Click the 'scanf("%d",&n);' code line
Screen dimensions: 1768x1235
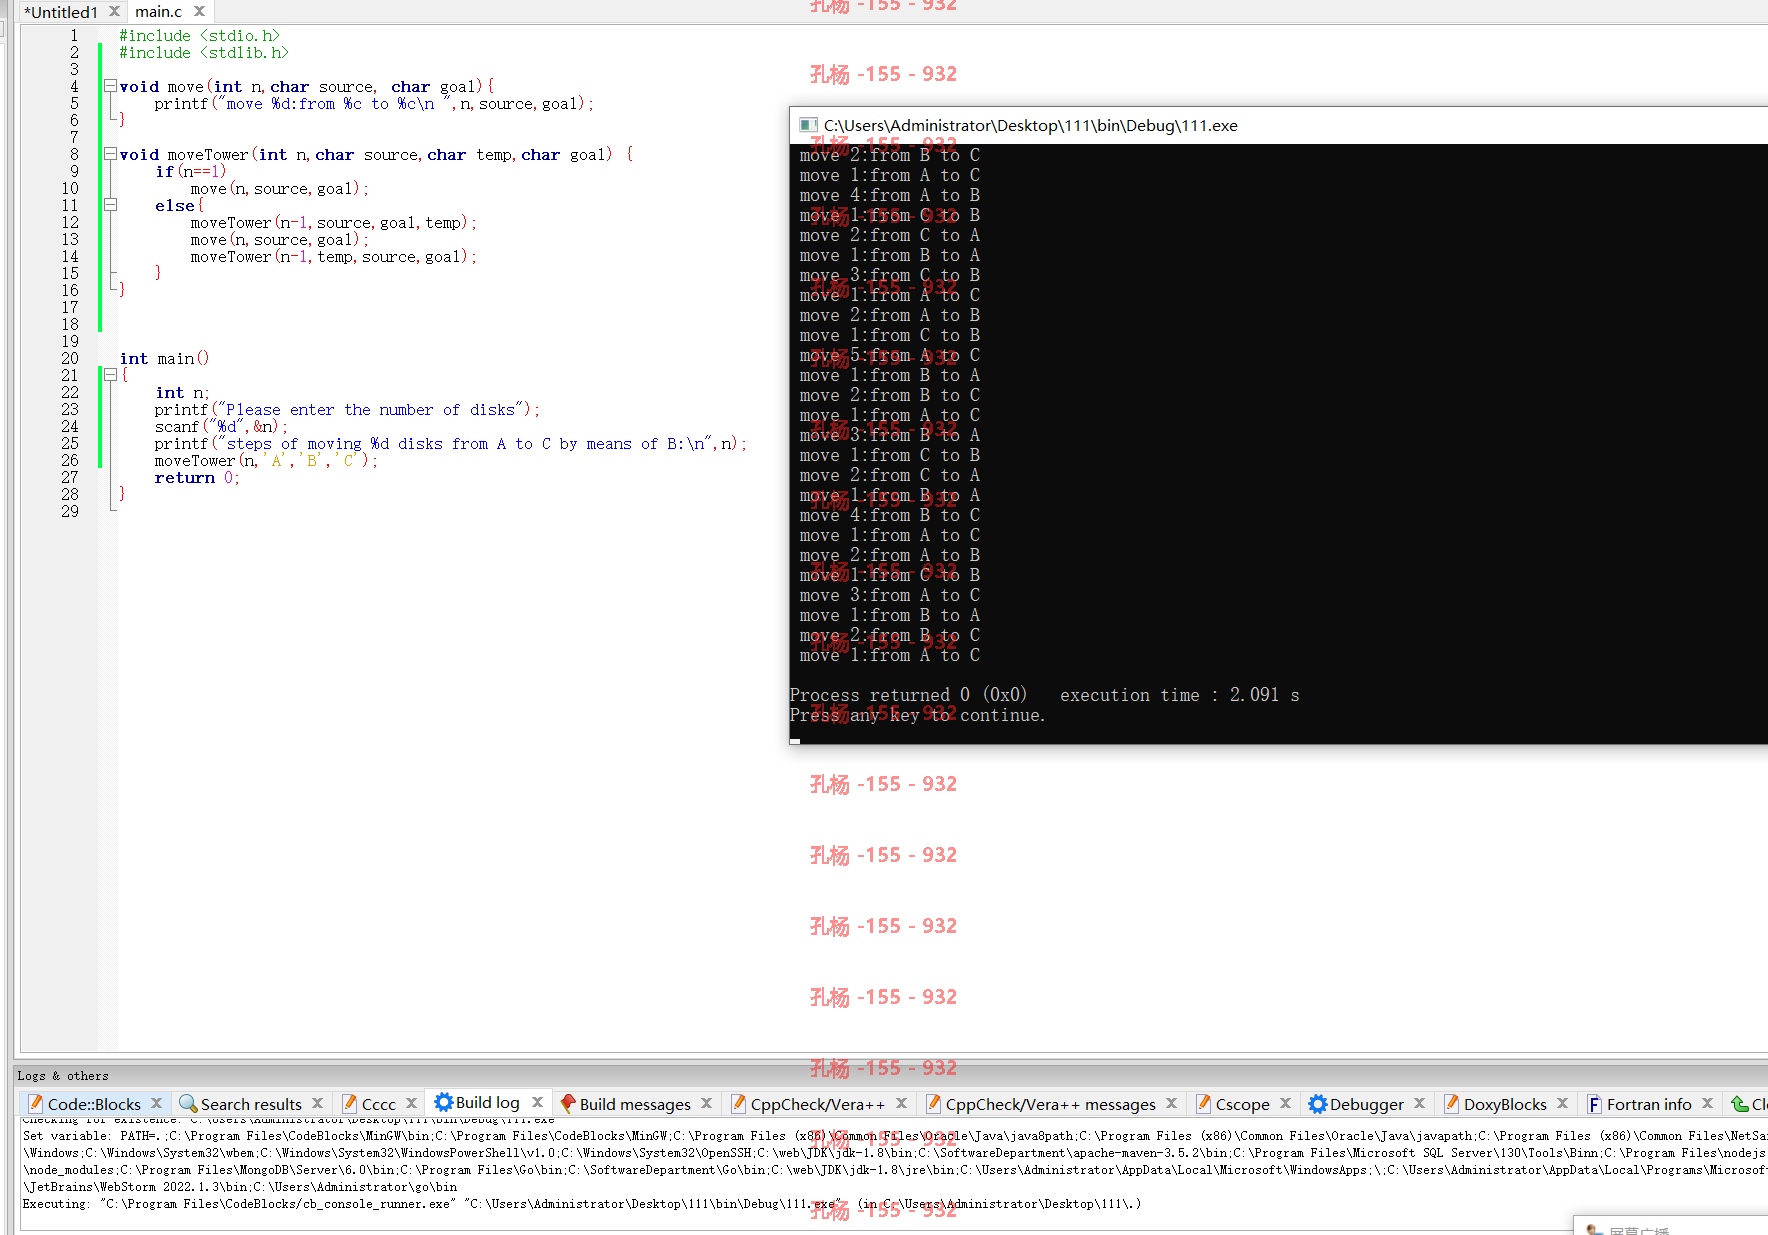point(221,426)
